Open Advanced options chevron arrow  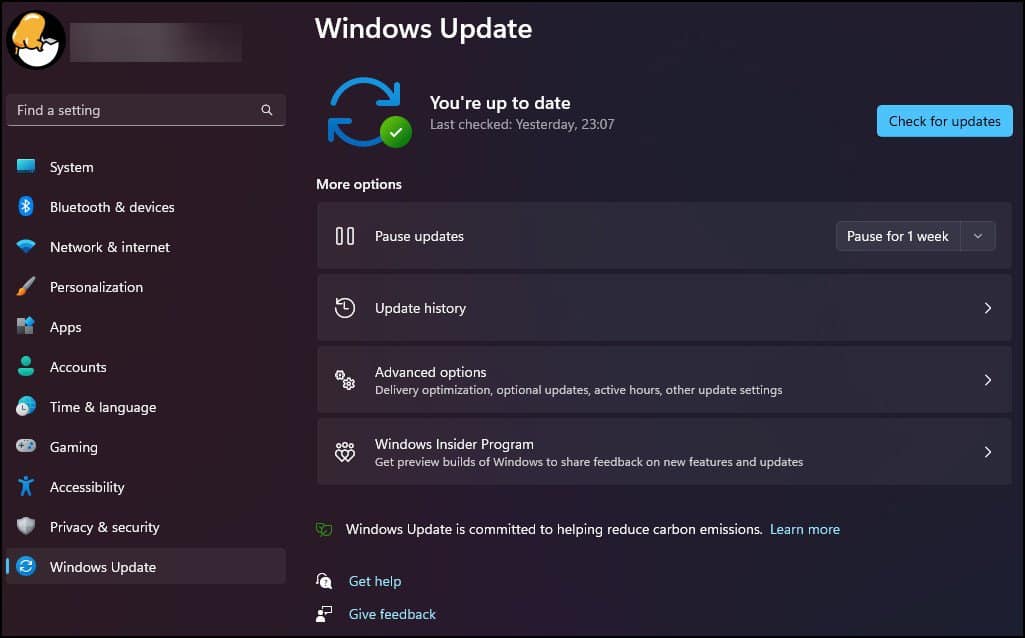pos(988,380)
